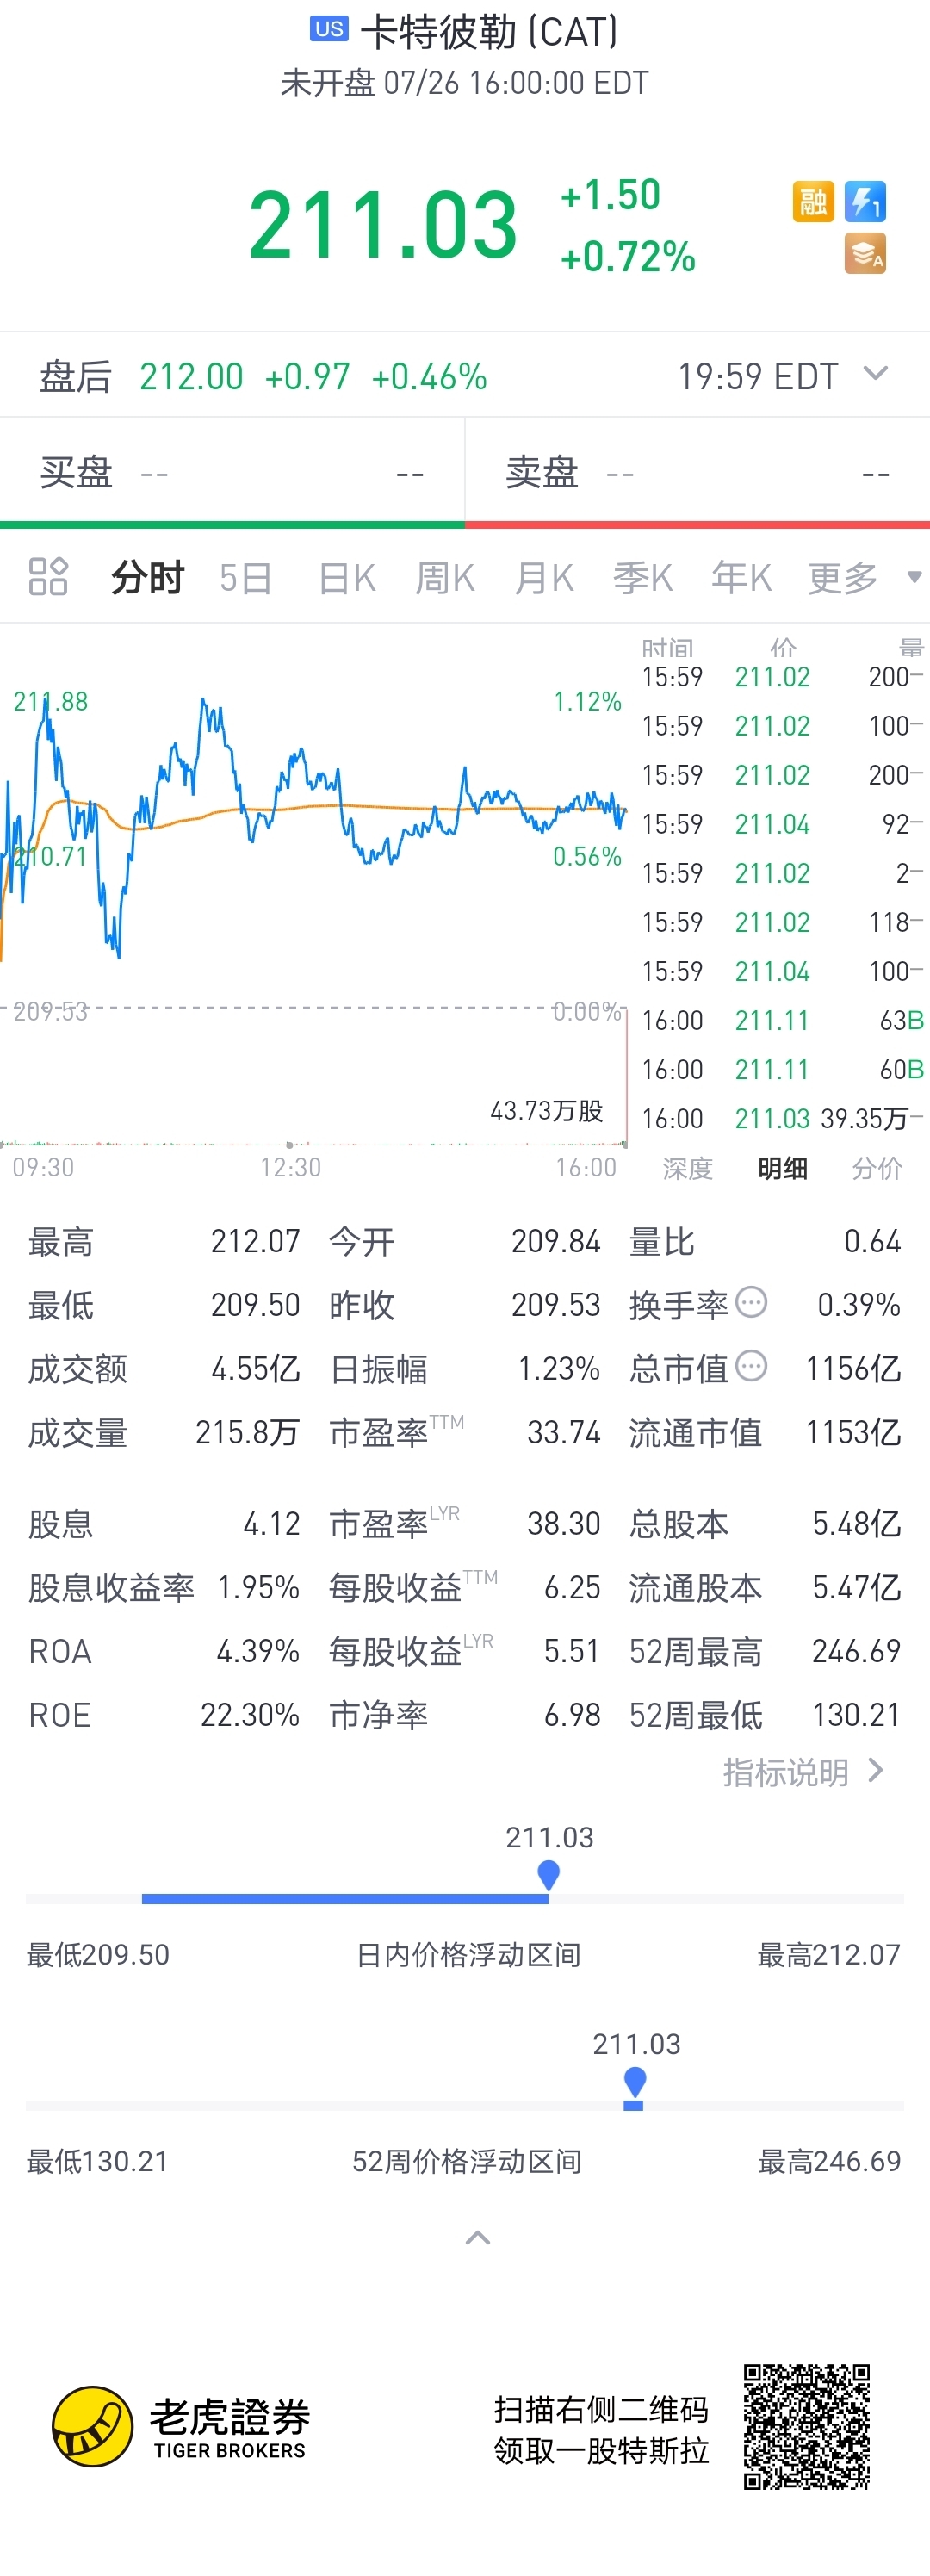Screen dimensions: 930x2576
Task: Tap the orange margin (融) icon
Action: [813, 202]
